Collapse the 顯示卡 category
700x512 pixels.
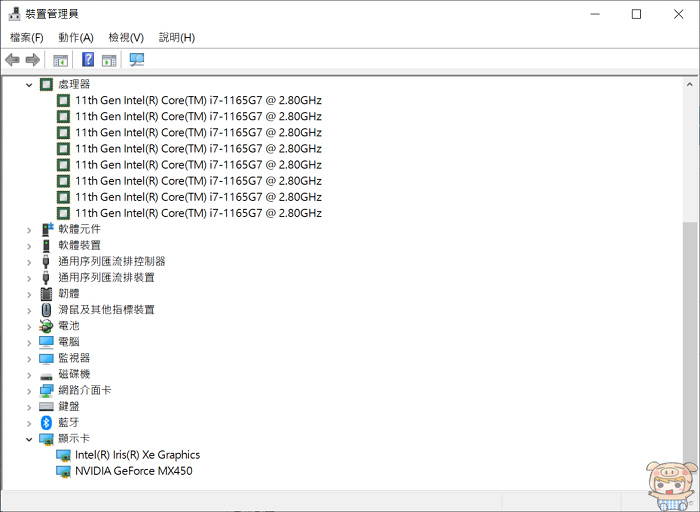click(x=29, y=439)
